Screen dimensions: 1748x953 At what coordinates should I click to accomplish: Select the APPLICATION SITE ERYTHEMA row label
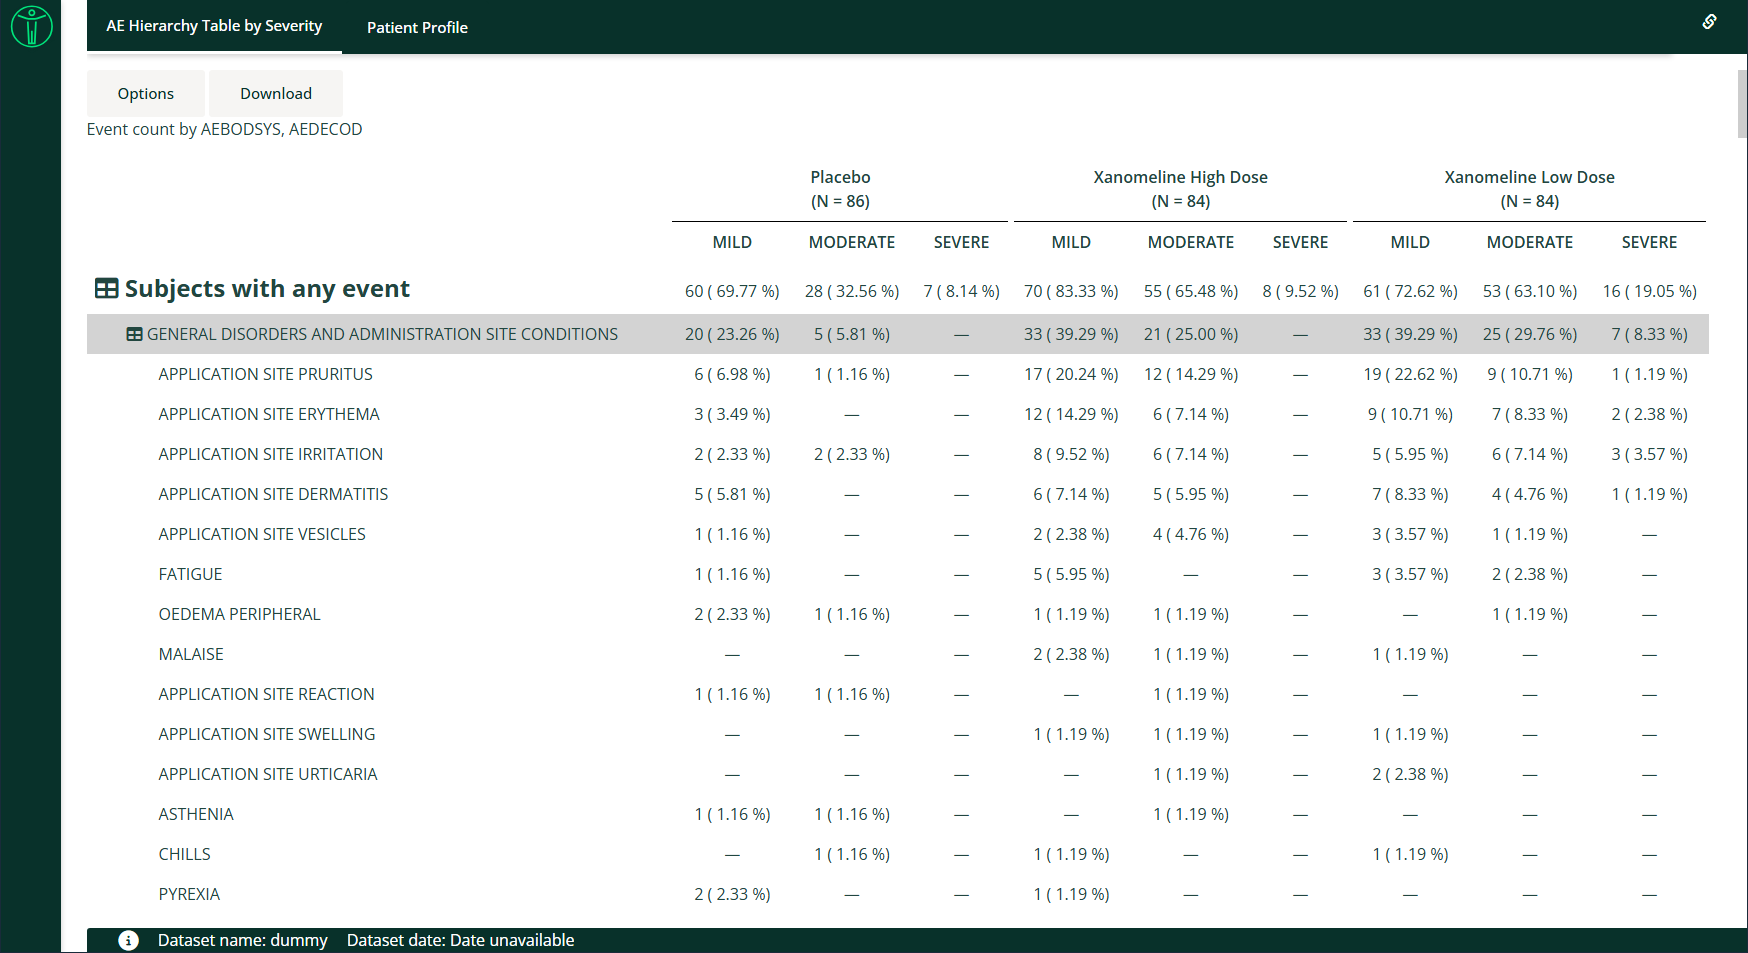[x=268, y=414]
